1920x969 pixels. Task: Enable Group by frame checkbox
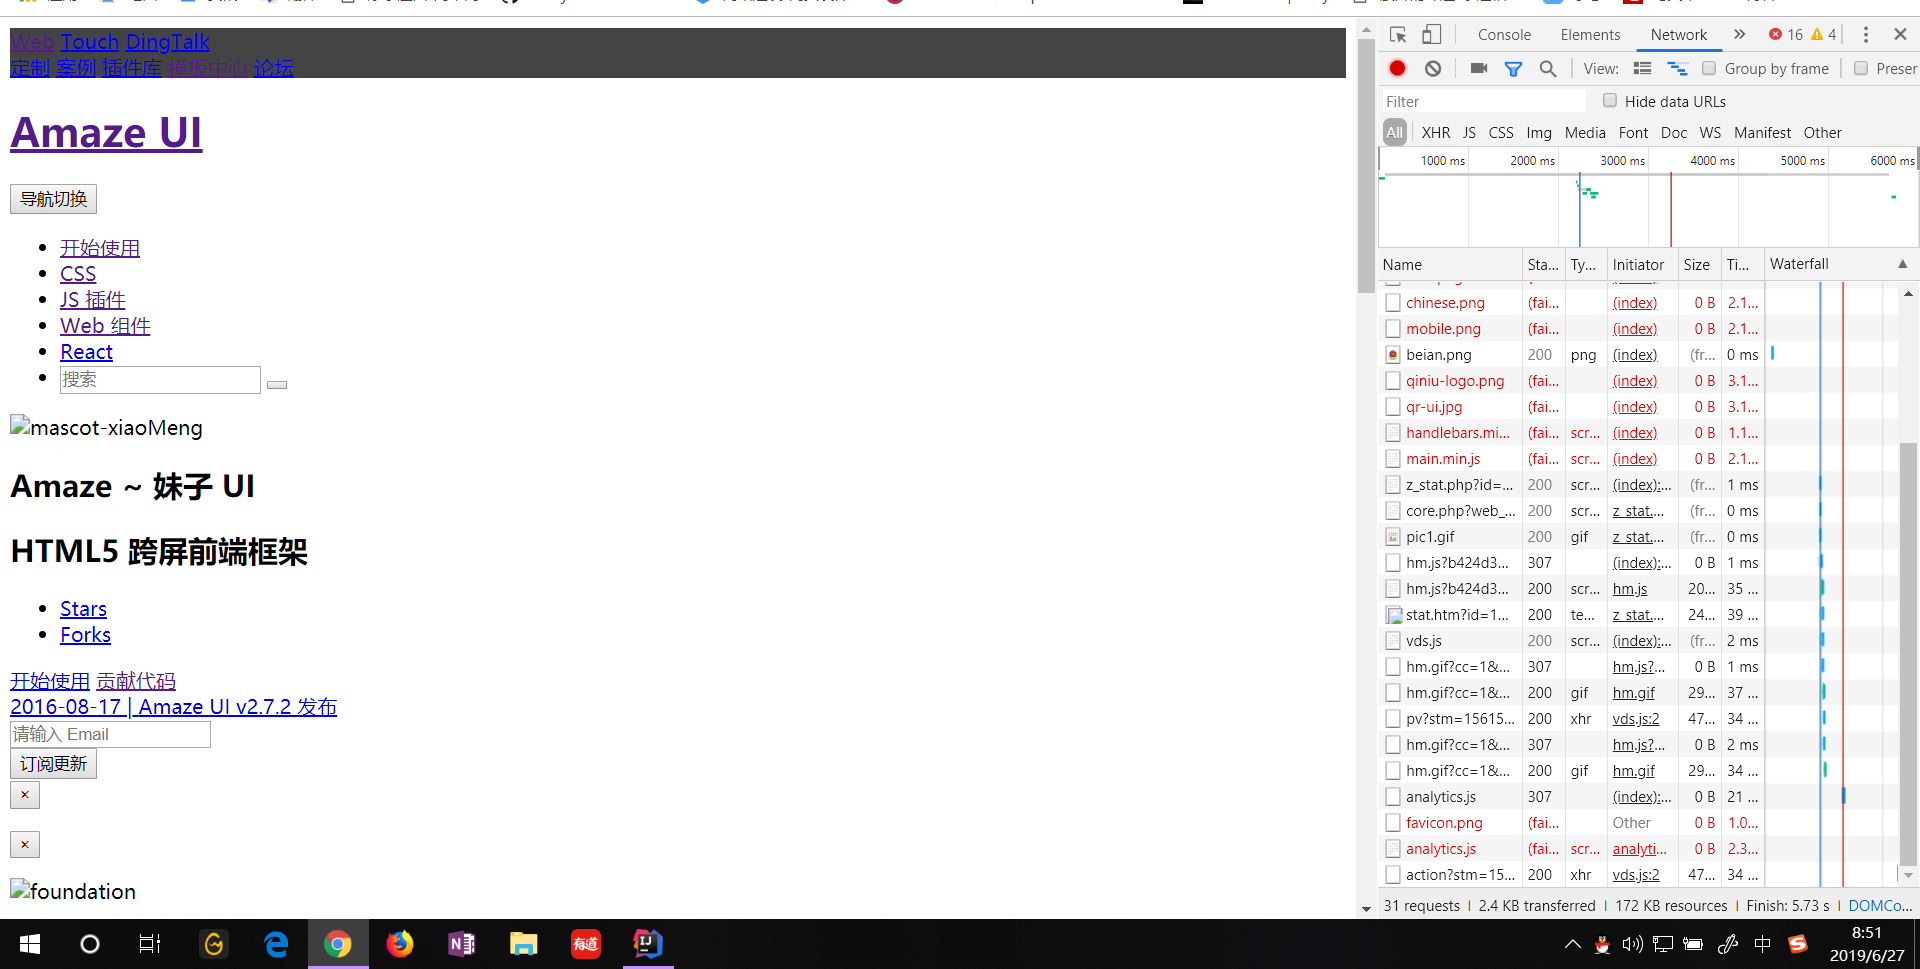tap(1709, 69)
